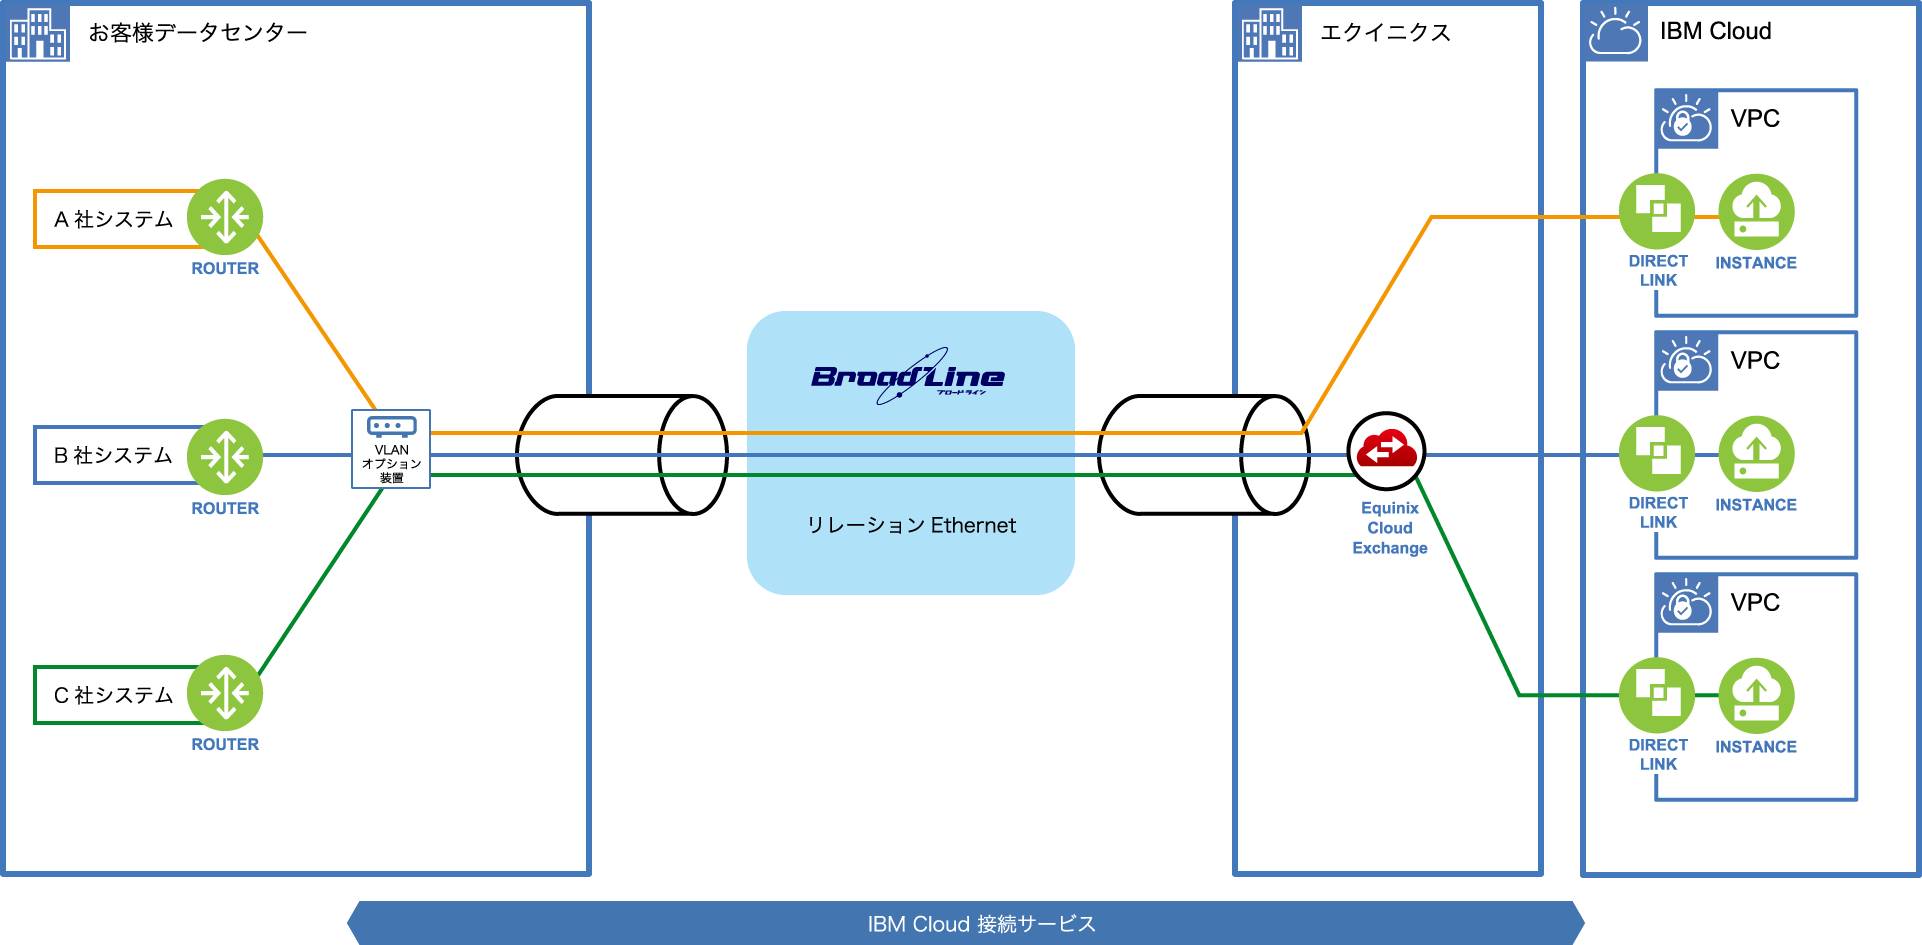The image size is (1922, 945).
Task: Click the エクイニクス title
Action: coord(1385,33)
